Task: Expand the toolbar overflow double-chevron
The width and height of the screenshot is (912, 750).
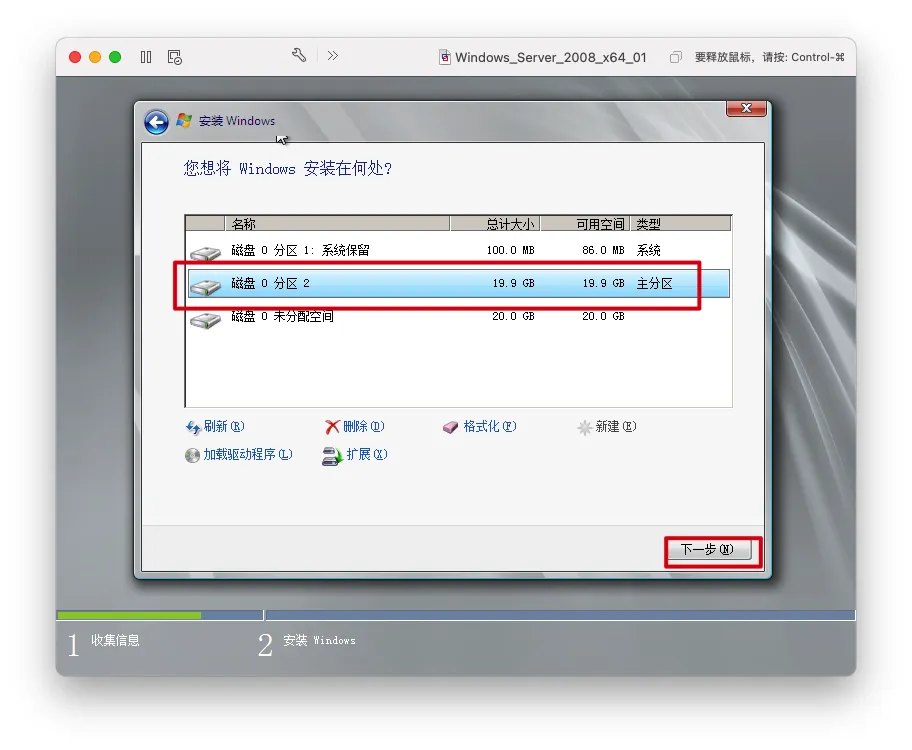Action: click(333, 56)
